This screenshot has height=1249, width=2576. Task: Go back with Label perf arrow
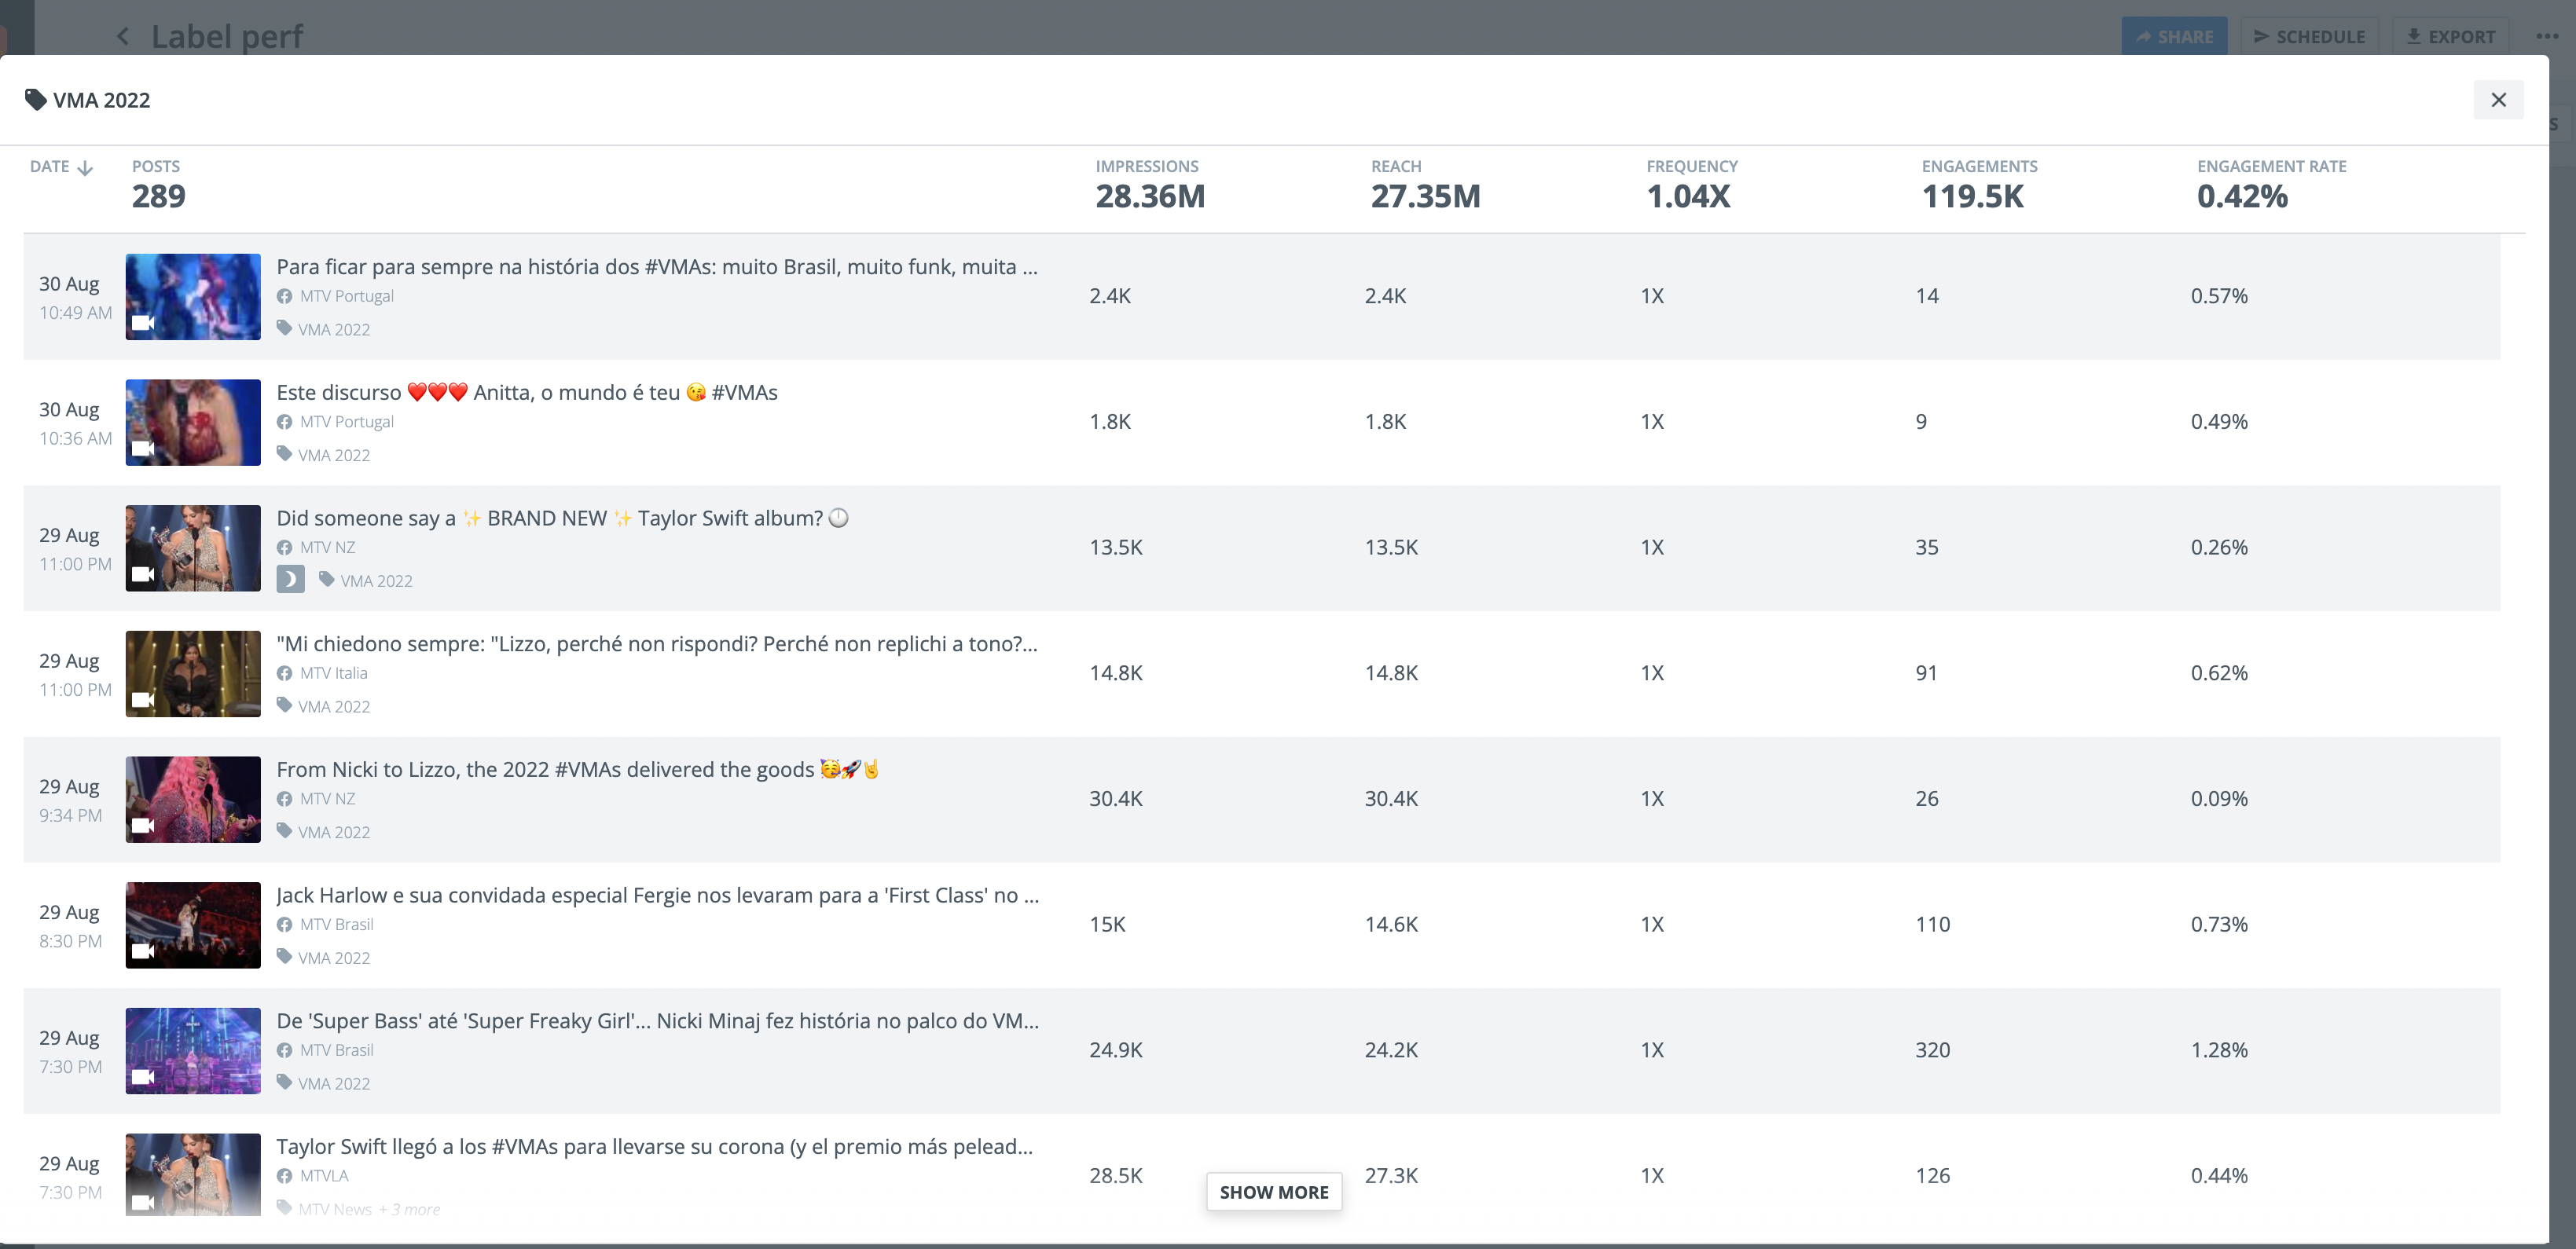(x=123, y=37)
